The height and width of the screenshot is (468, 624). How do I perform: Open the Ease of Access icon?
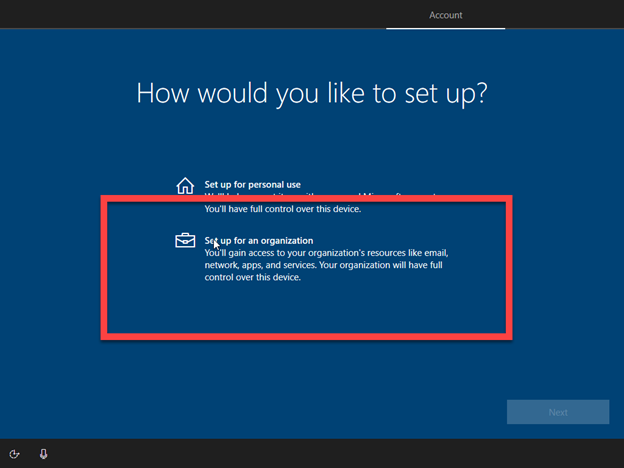[x=14, y=453]
